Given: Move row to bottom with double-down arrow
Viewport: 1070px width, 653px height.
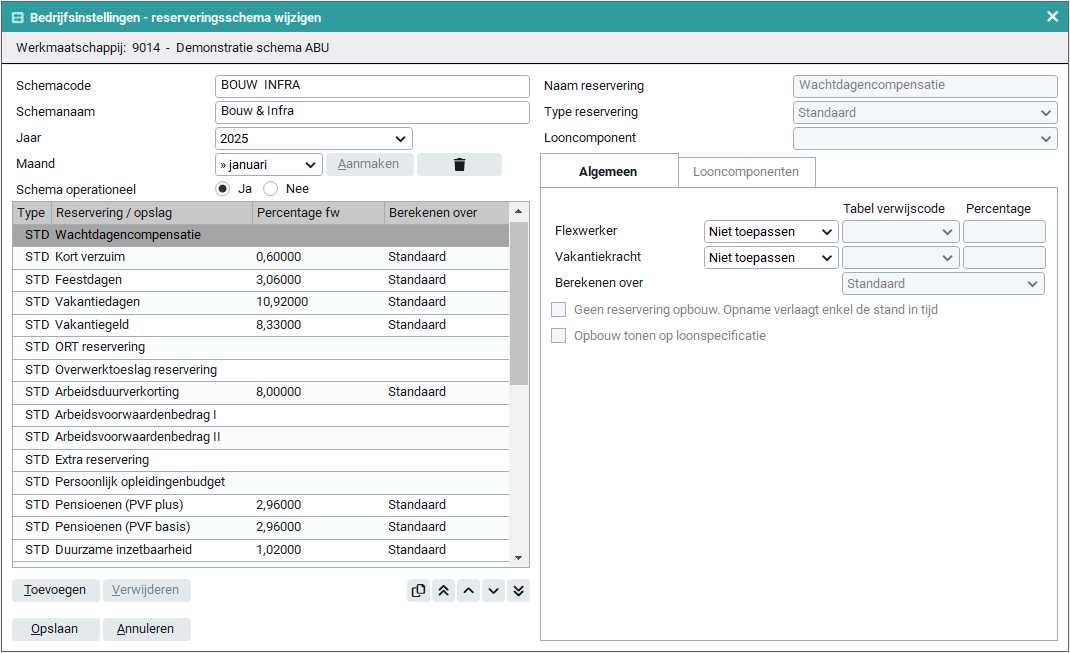Looking at the screenshot, I should [518, 590].
